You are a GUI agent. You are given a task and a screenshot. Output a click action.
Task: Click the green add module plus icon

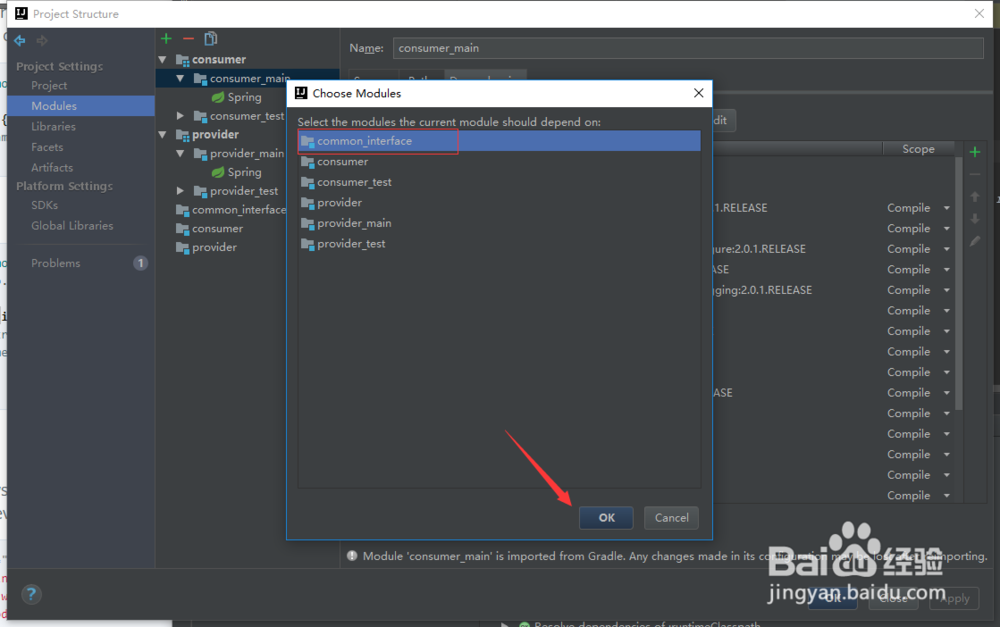click(x=166, y=39)
